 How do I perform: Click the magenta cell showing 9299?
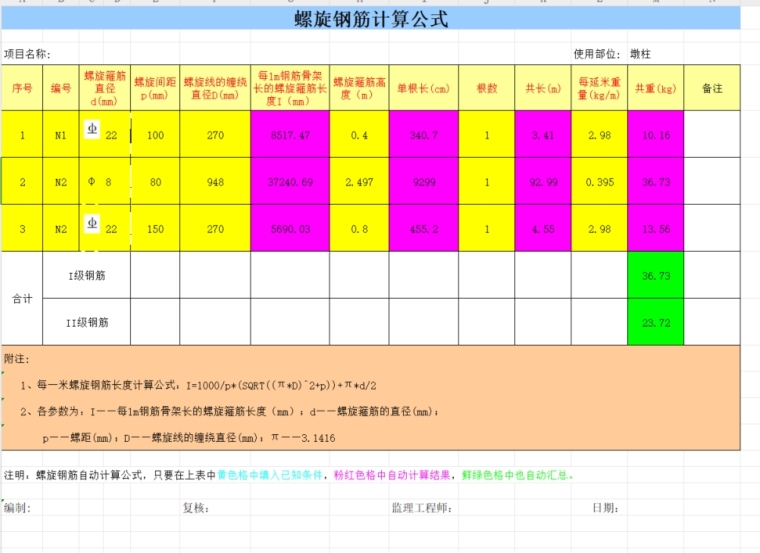tap(424, 182)
